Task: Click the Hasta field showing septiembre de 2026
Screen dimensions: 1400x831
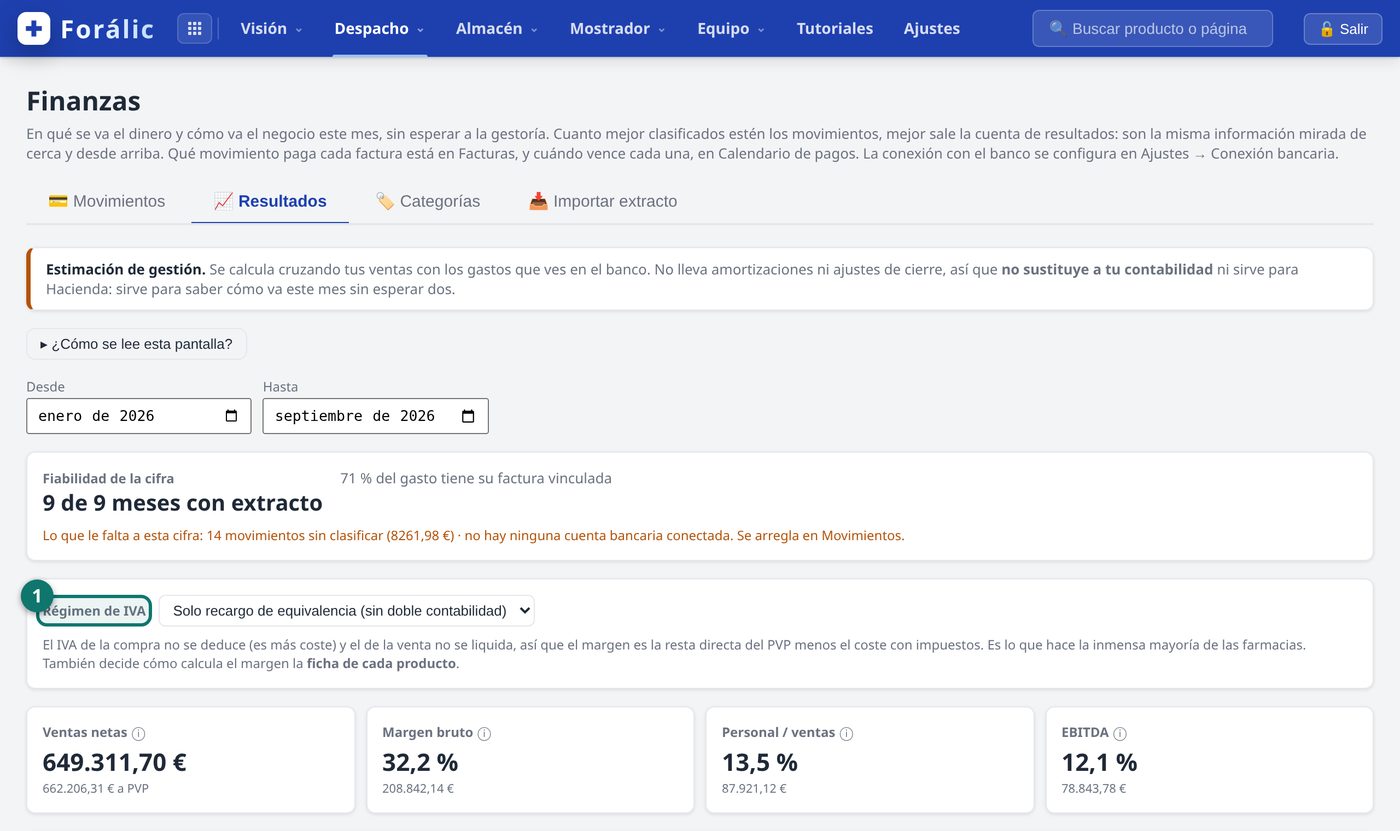Action: click(x=375, y=416)
